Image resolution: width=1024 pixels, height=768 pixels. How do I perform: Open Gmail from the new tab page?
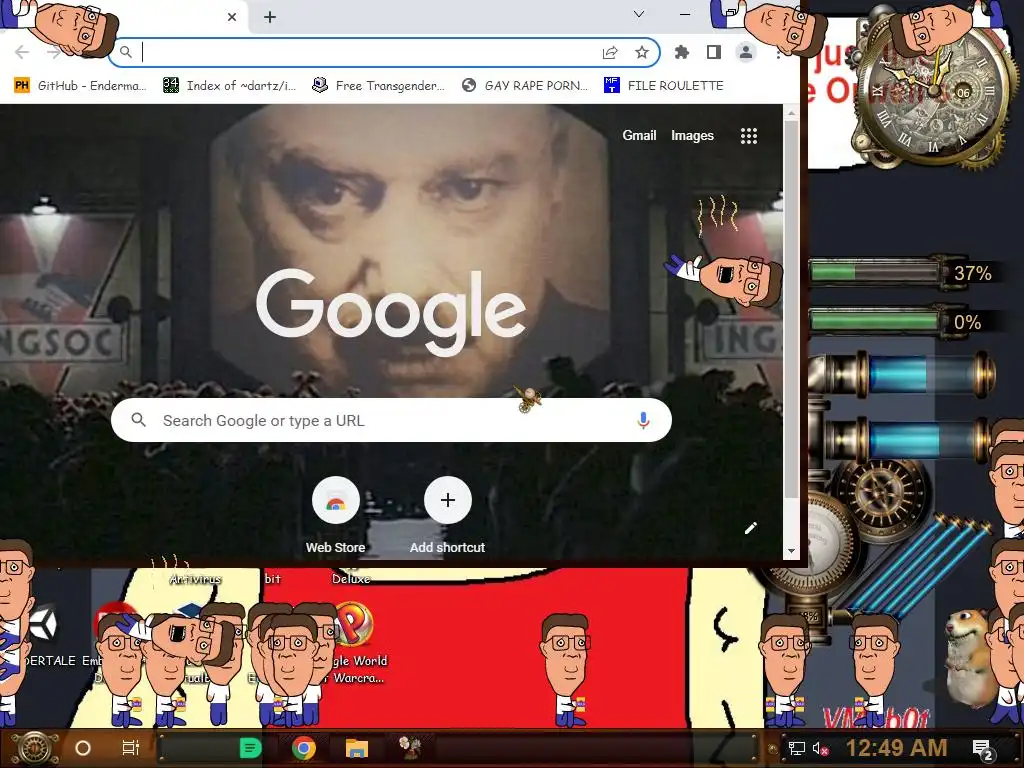coord(639,135)
